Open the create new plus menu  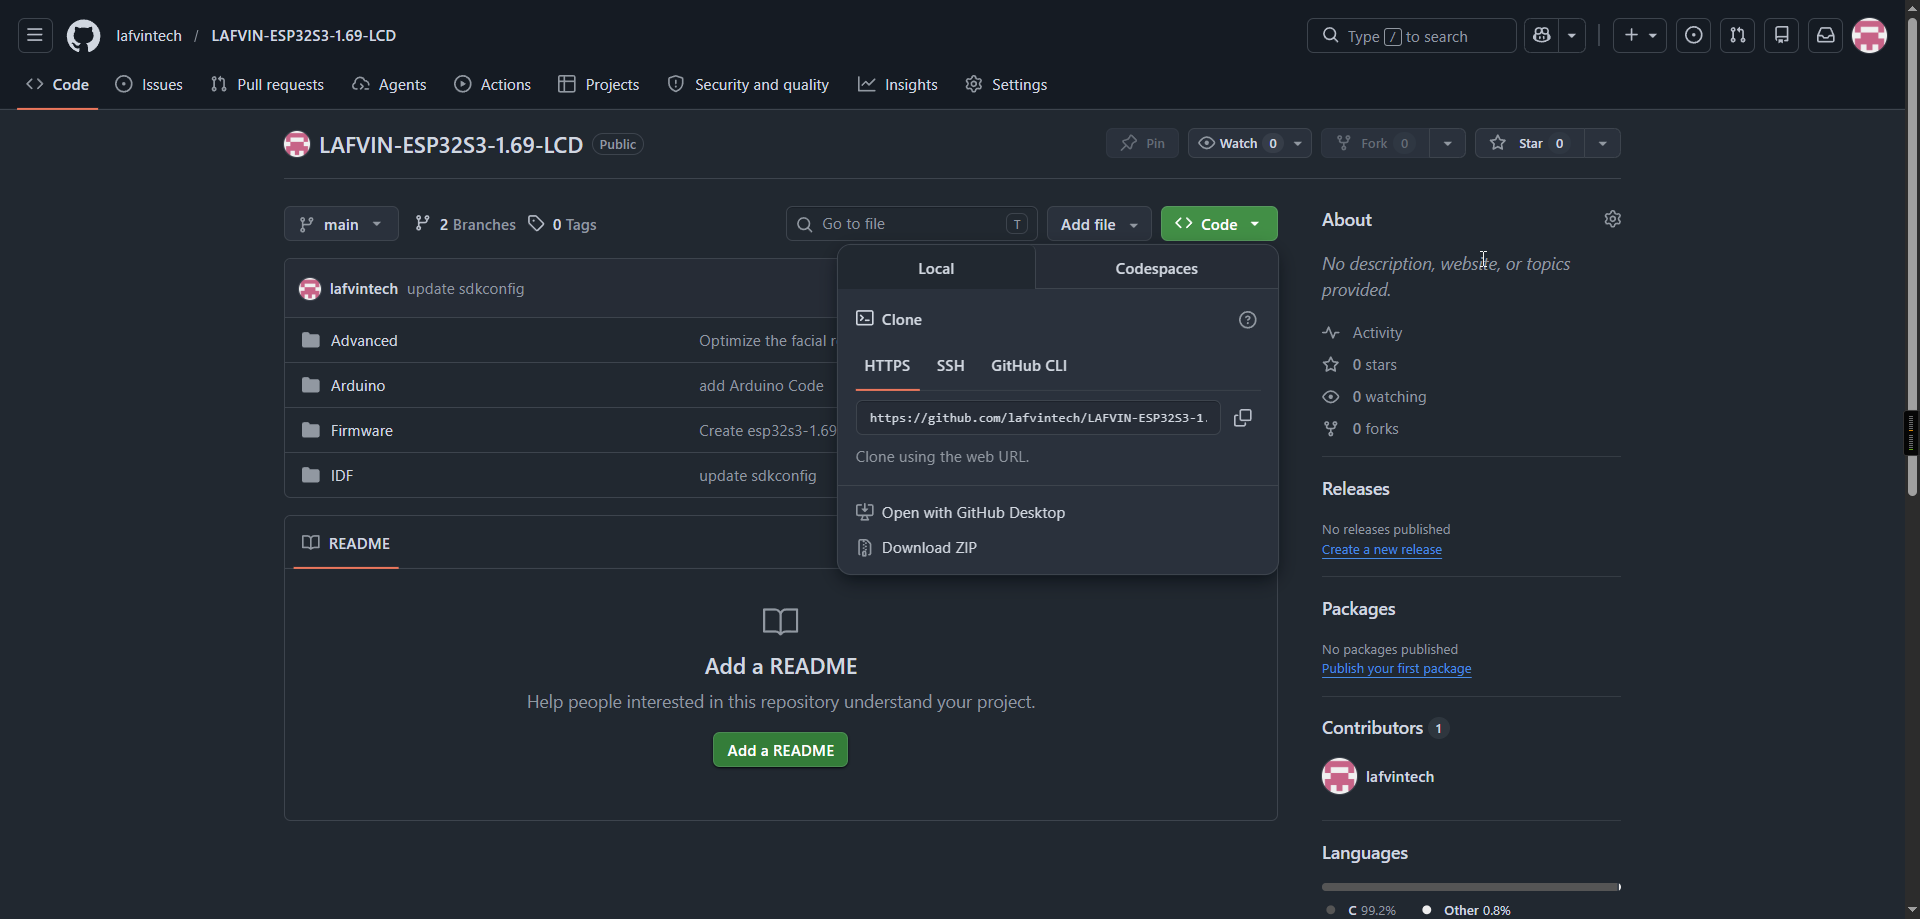[1640, 36]
